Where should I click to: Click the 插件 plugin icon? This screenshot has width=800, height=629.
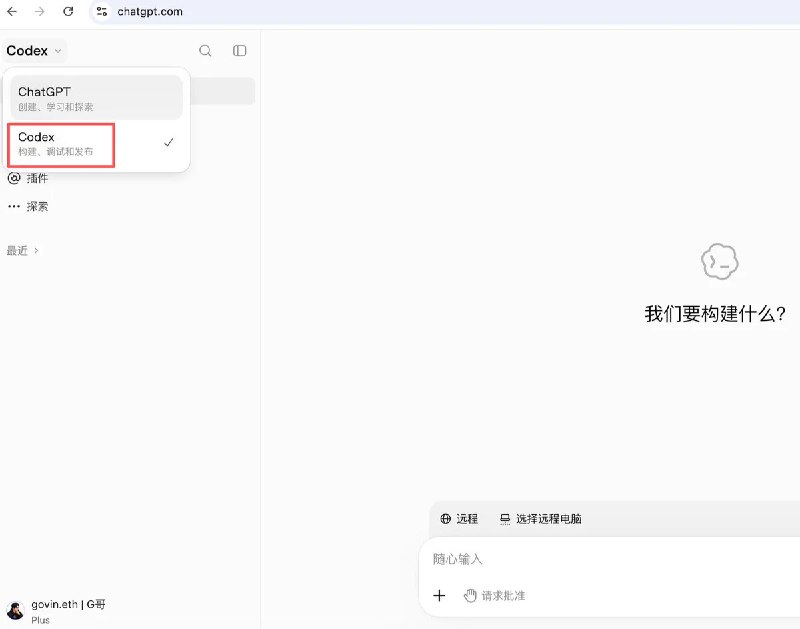point(14,178)
